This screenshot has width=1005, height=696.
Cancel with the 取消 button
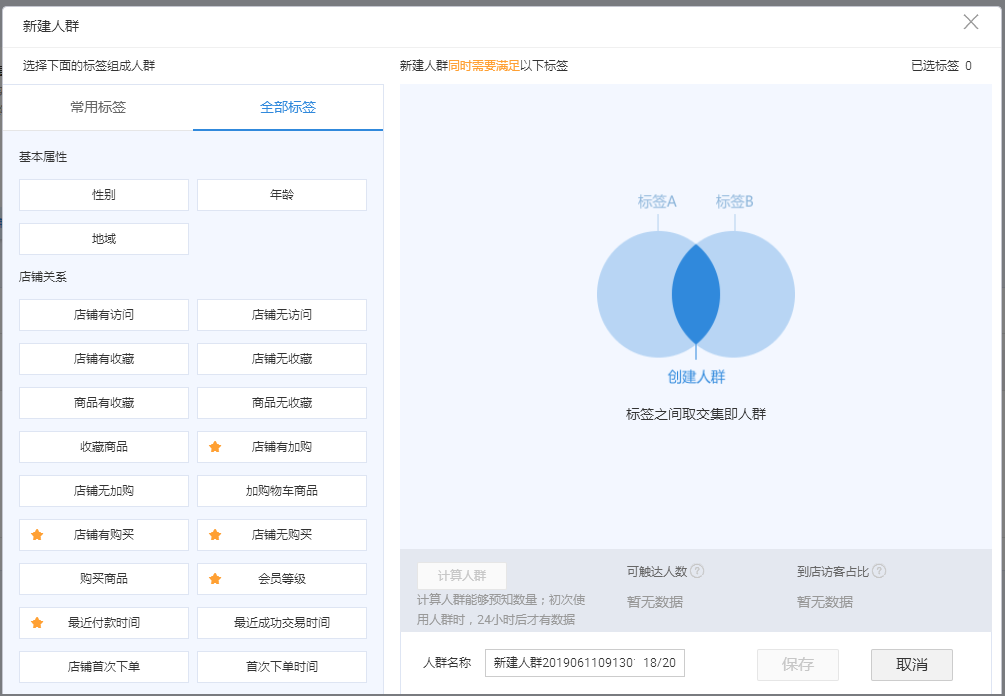pyautogui.click(x=911, y=665)
